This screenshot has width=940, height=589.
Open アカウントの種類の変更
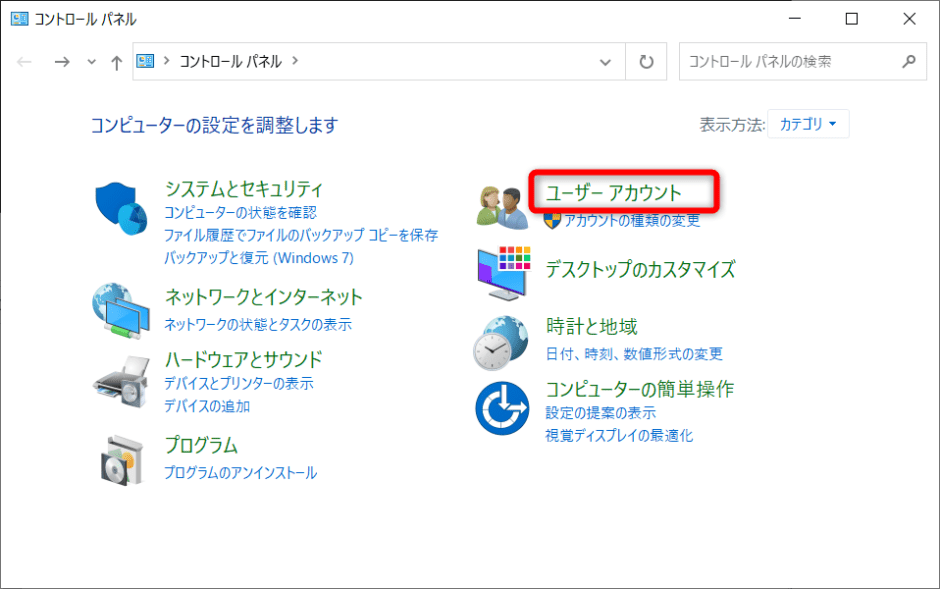pyautogui.click(x=631, y=222)
